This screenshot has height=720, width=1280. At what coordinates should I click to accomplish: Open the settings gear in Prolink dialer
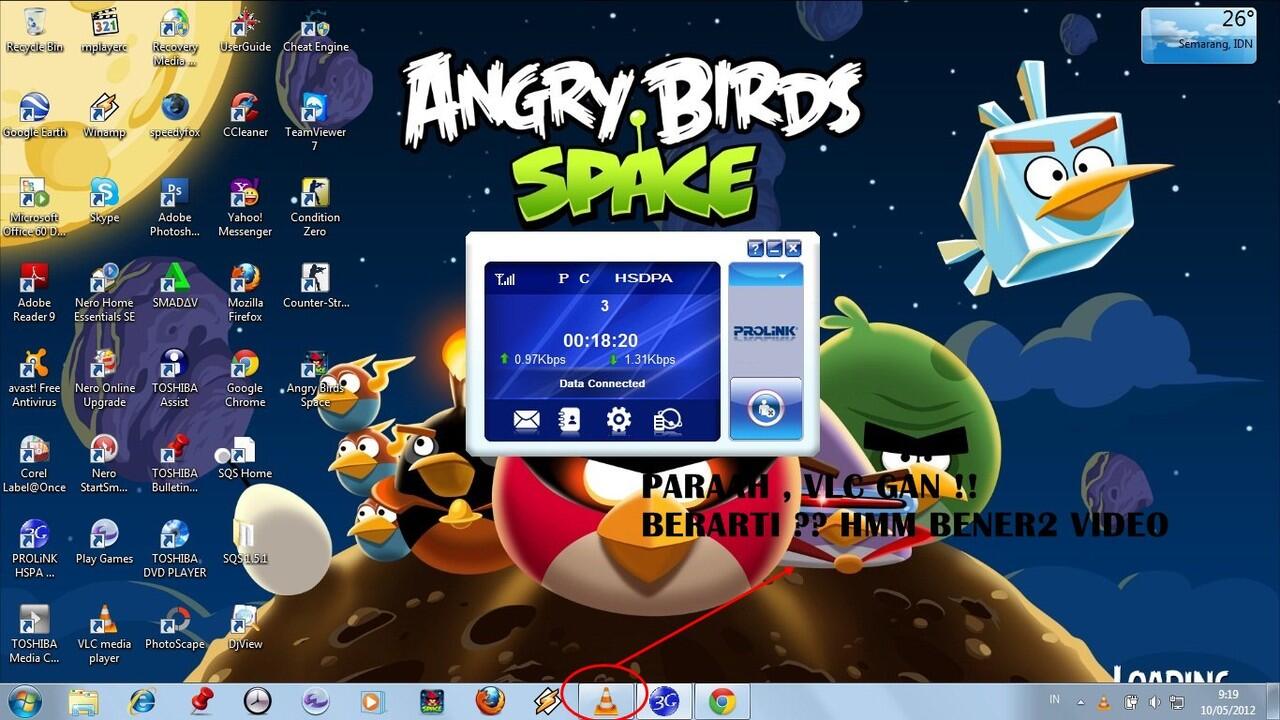point(619,420)
